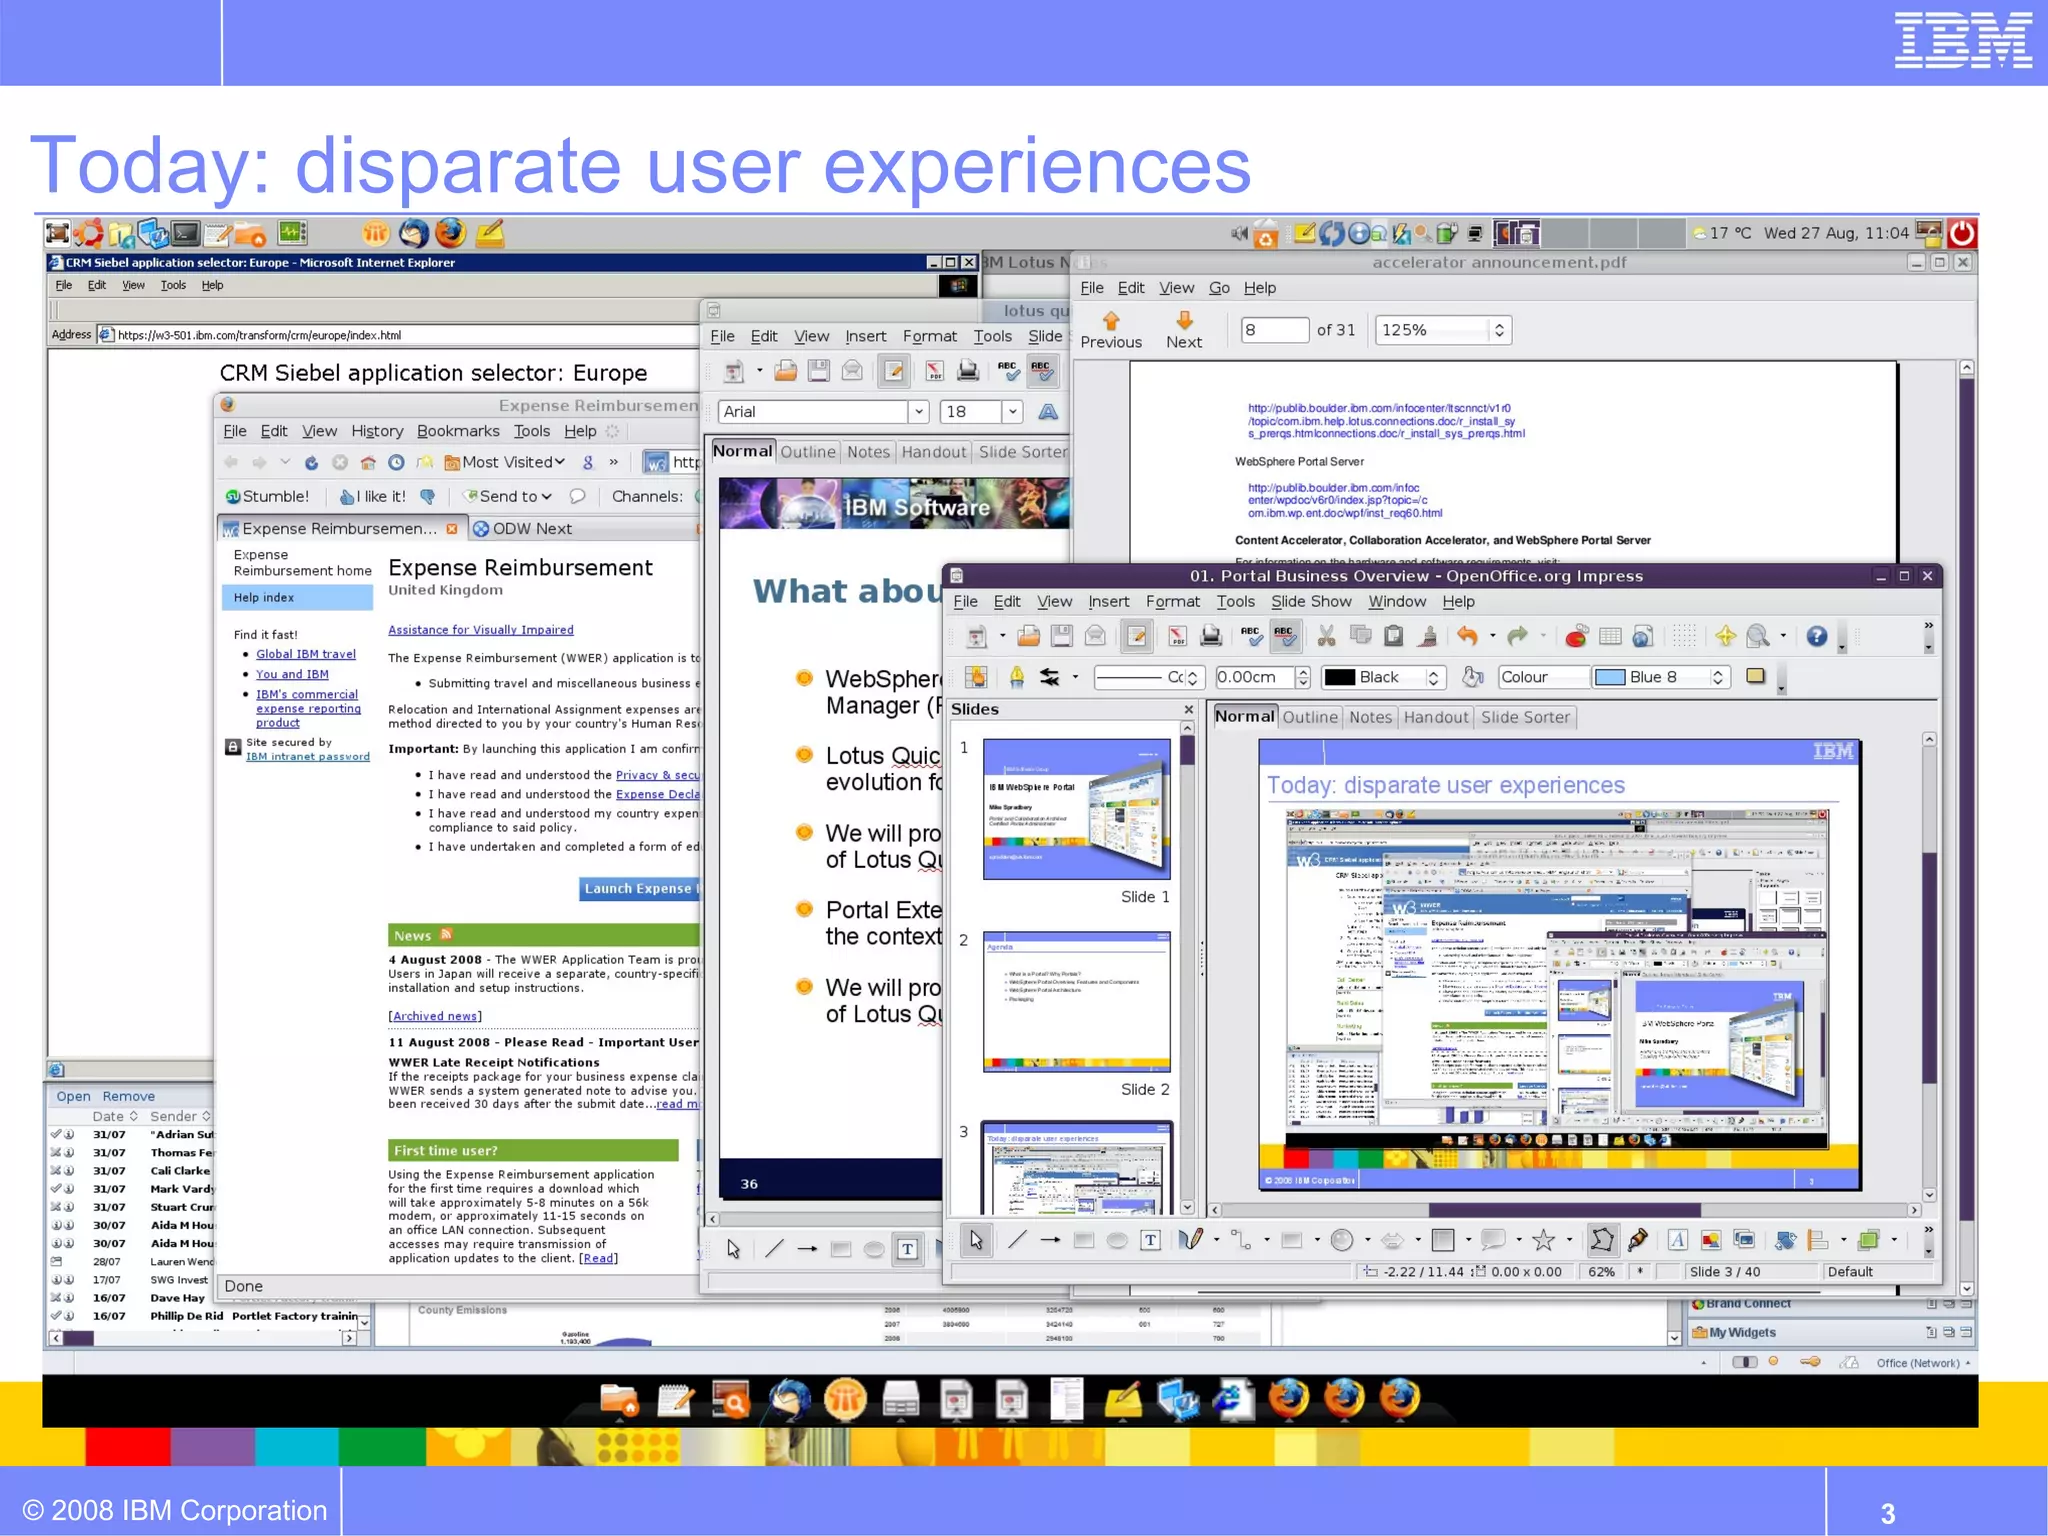
Task: Open Help question mark icon in Impress
Action: [1817, 636]
